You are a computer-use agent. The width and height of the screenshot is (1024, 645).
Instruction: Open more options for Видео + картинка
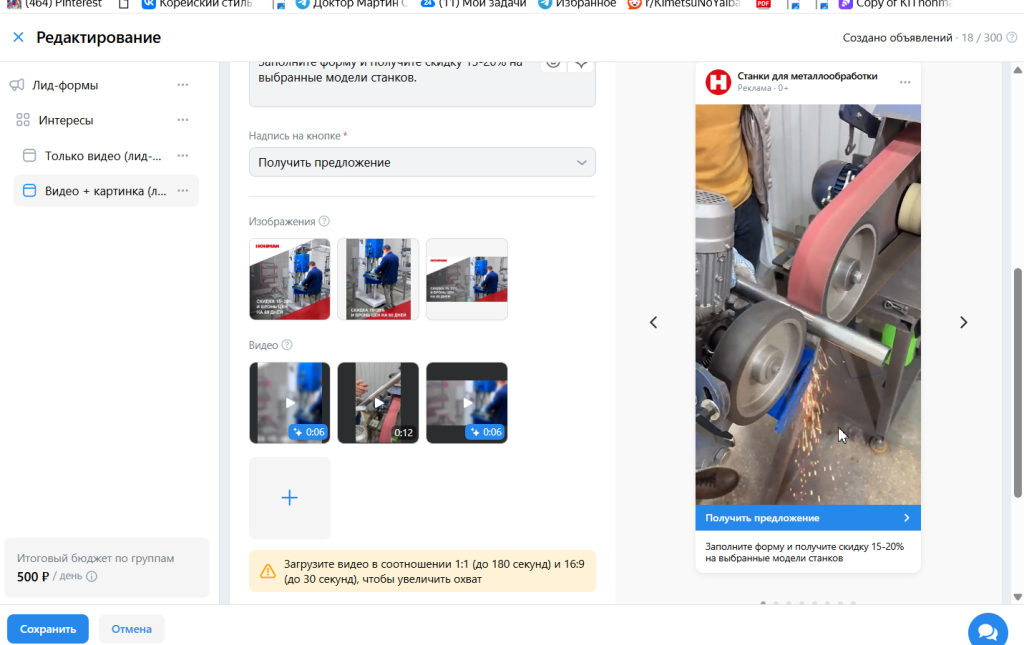[183, 191]
